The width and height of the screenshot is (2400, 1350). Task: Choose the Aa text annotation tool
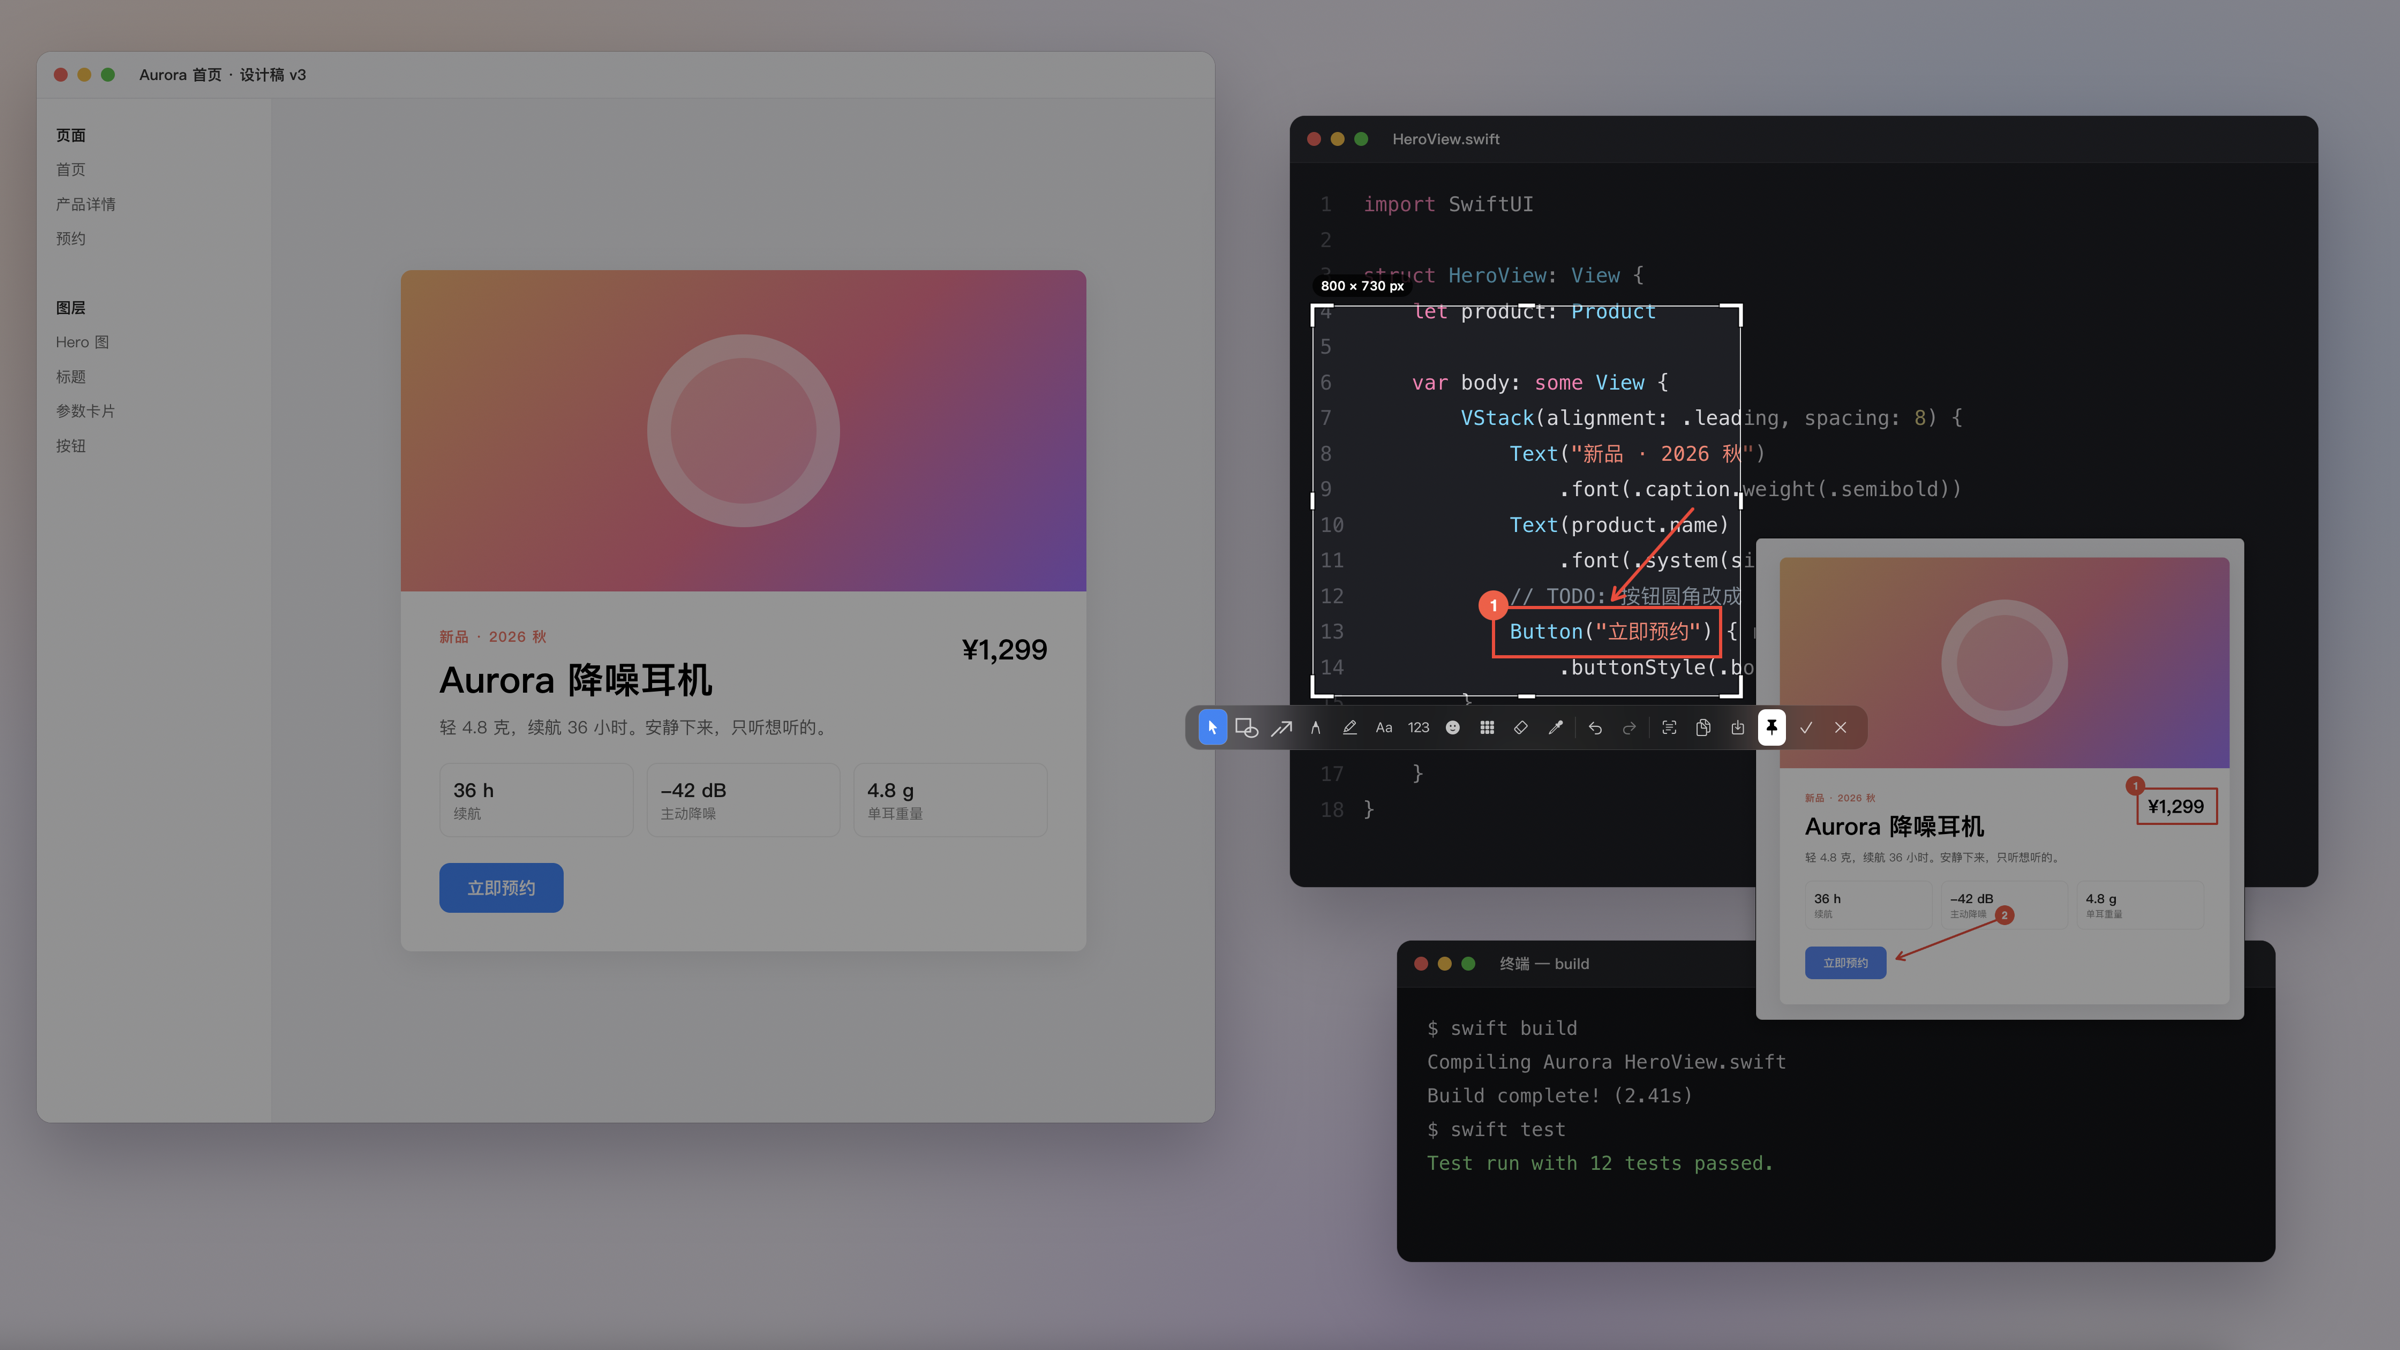[x=1384, y=728]
